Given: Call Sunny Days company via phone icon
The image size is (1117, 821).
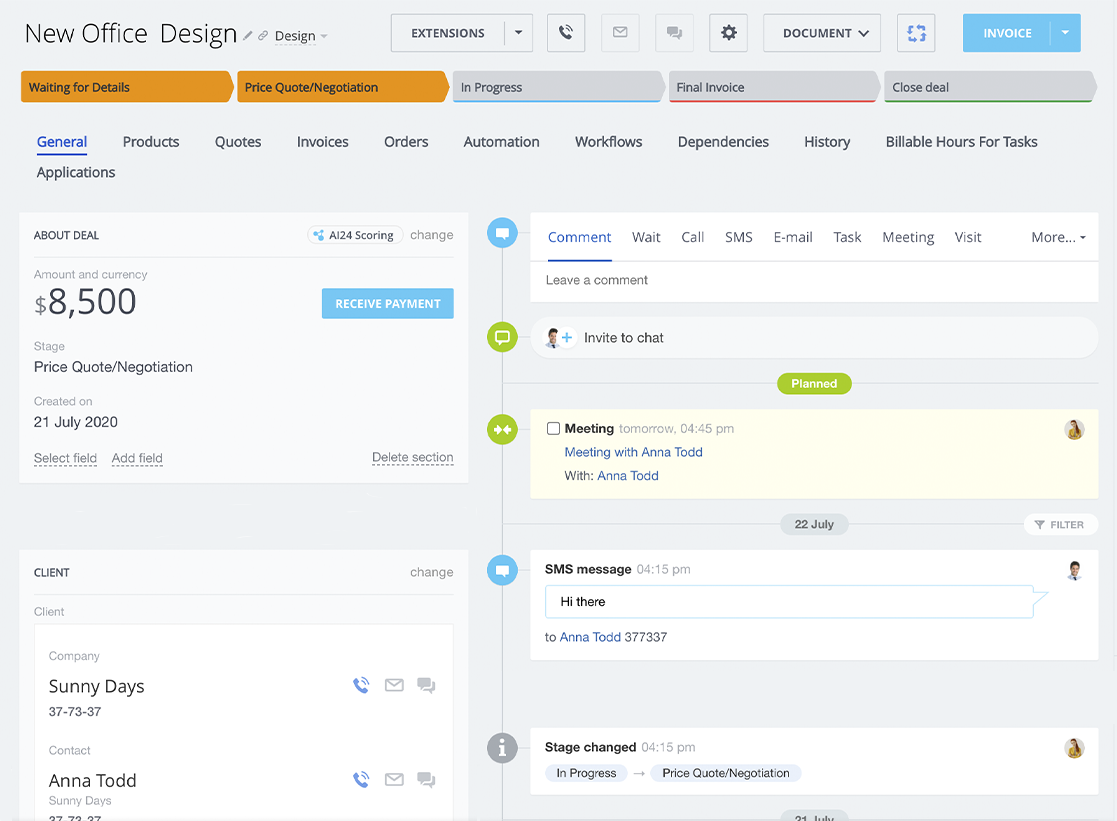Looking at the screenshot, I should click(x=361, y=686).
